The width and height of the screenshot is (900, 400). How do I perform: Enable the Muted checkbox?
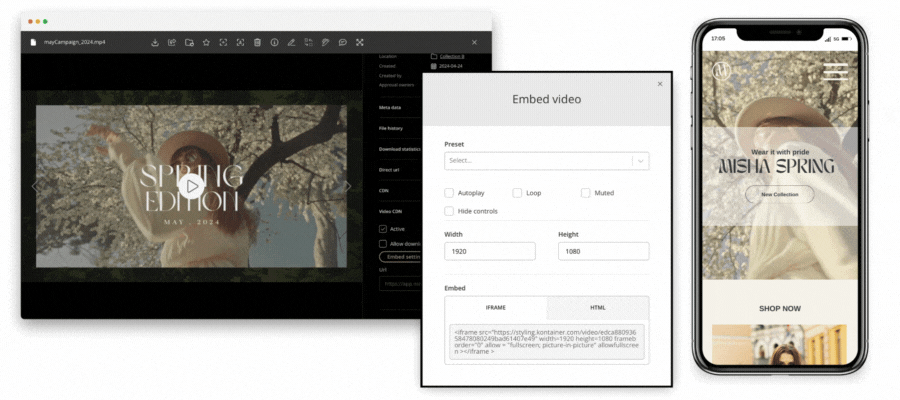pyautogui.click(x=585, y=193)
